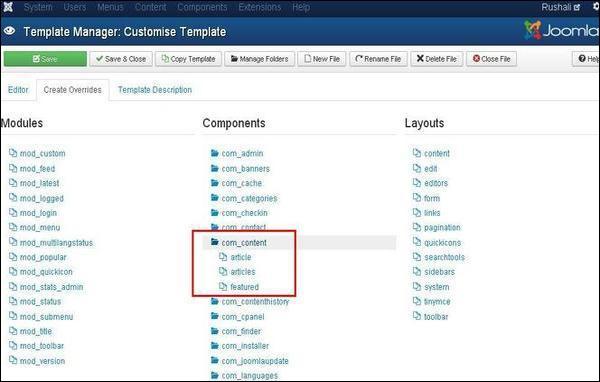Collapse the com_content folder
Viewport: 600px width, 382px height.
click(244, 242)
